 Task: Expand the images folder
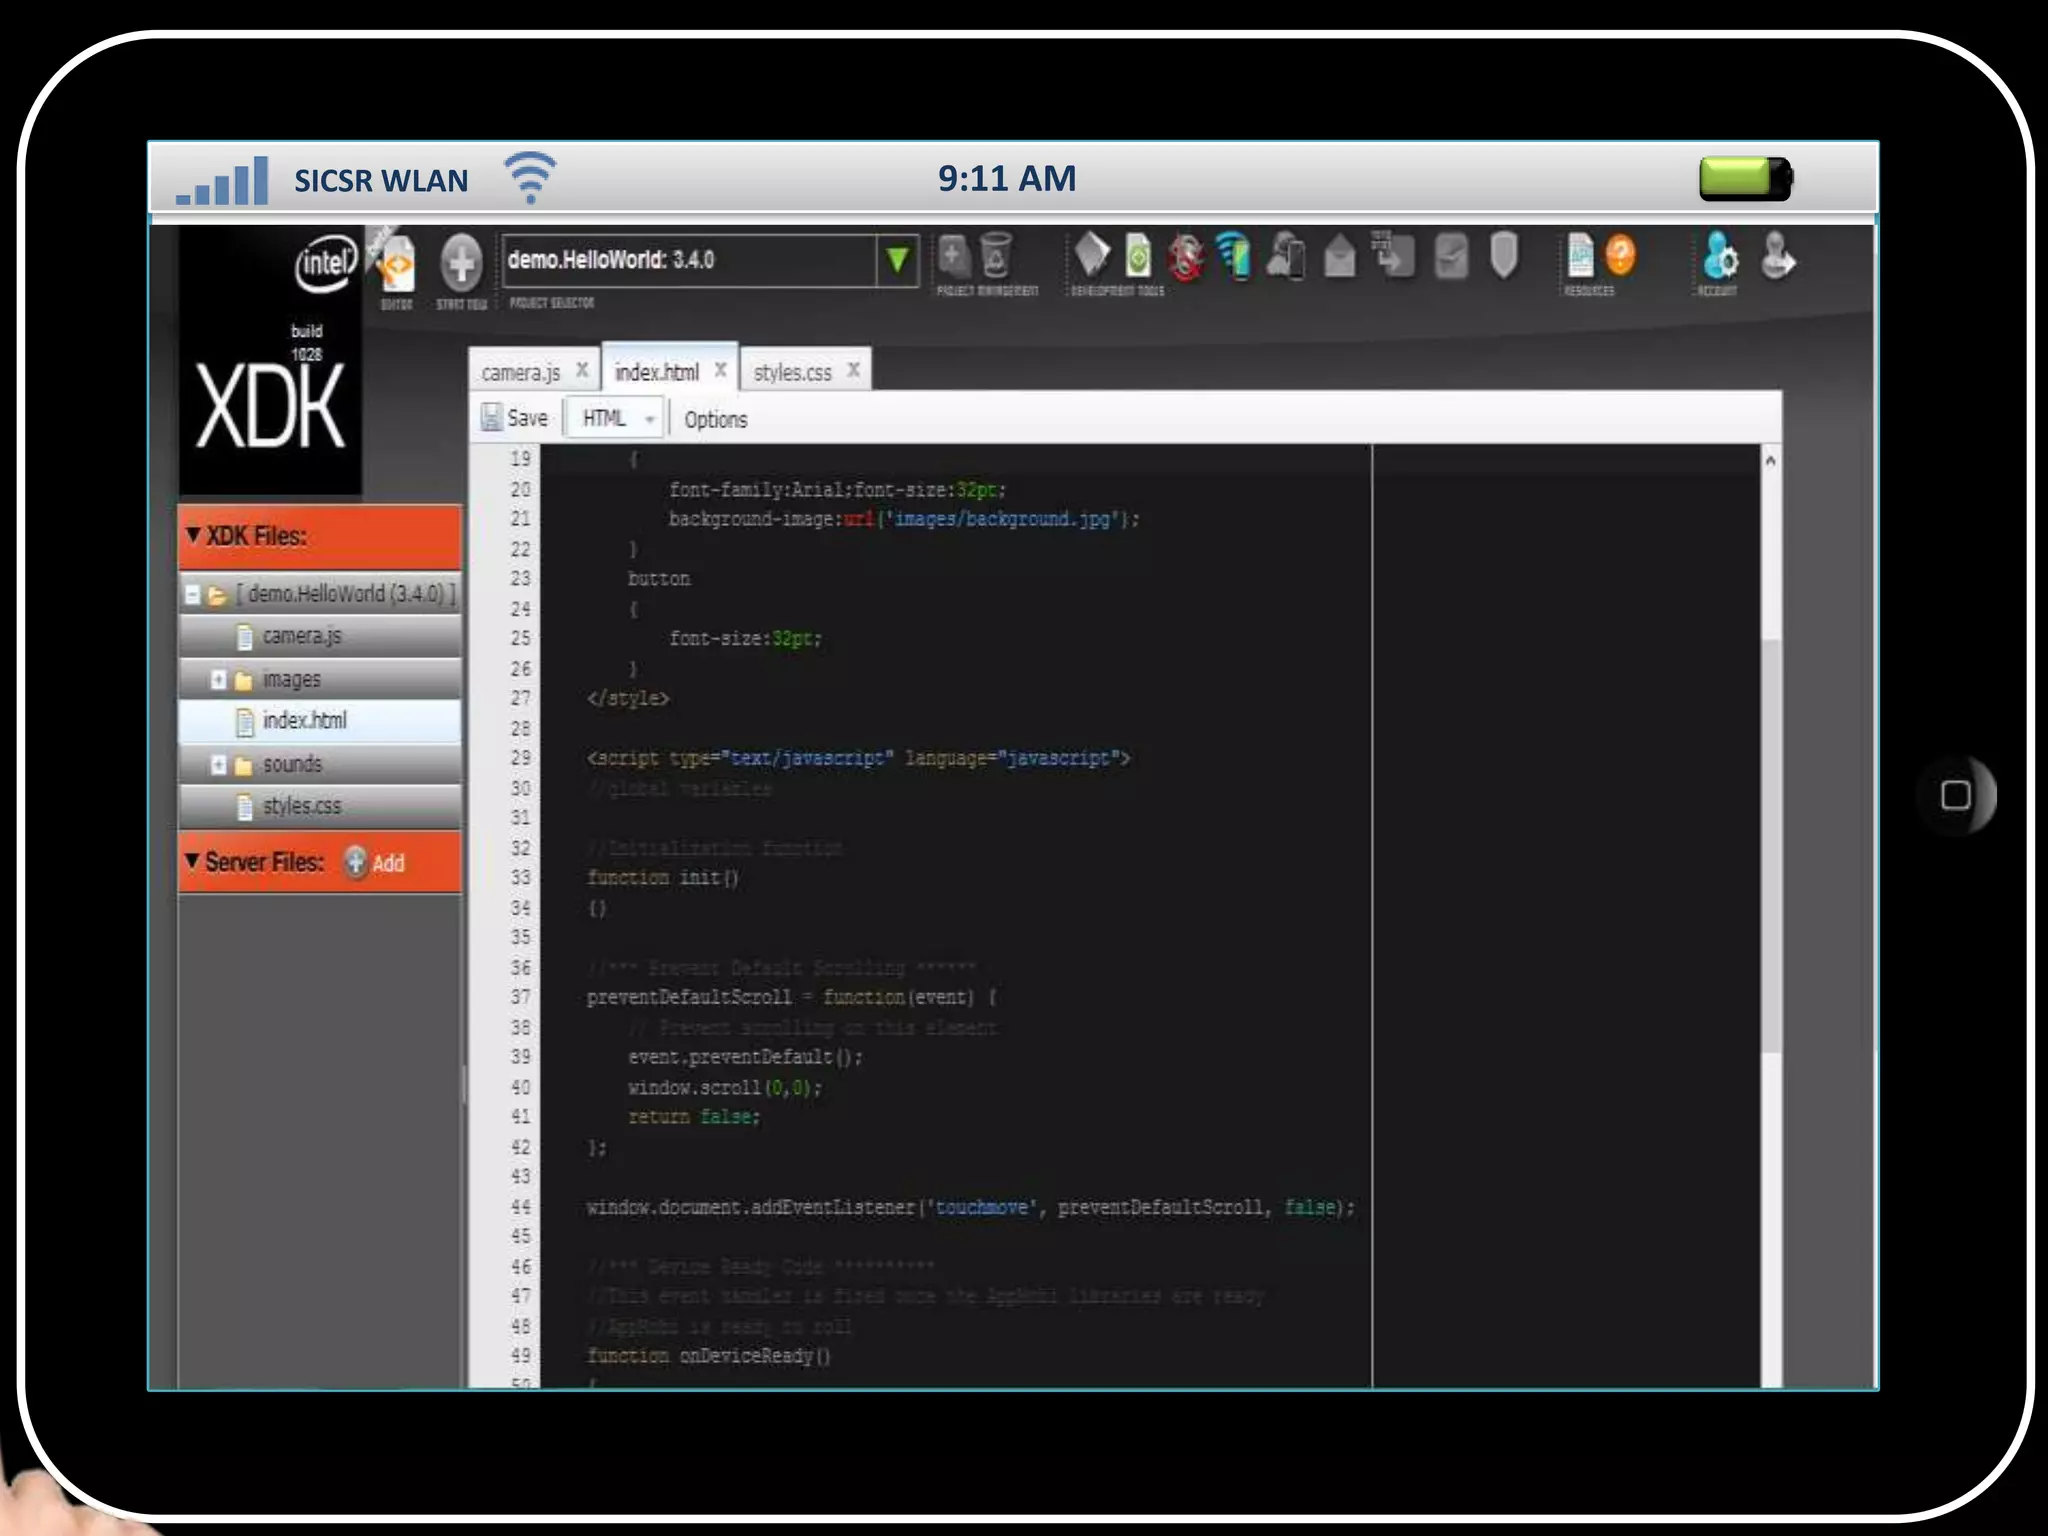point(218,680)
